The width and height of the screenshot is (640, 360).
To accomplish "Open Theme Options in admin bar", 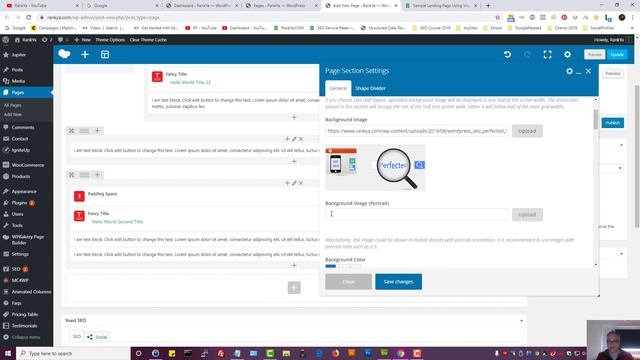I will coord(110,40).
